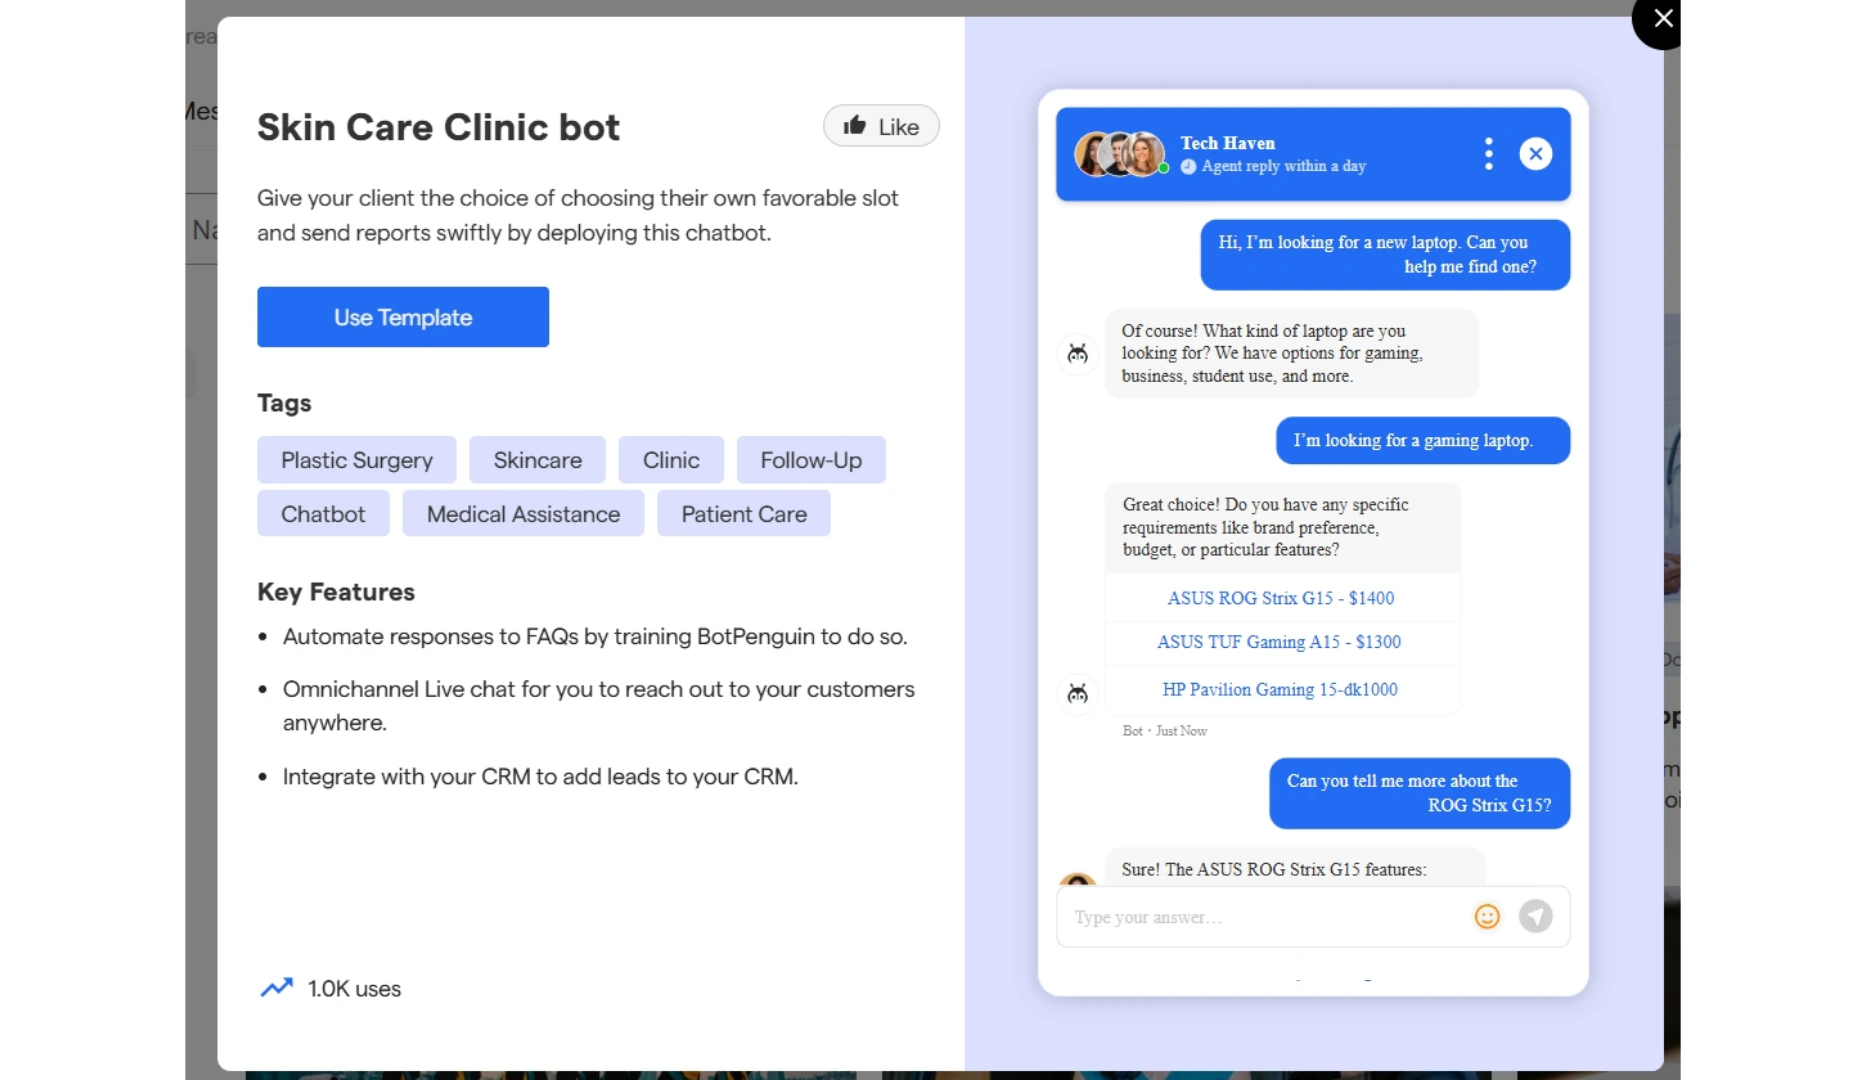The height and width of the screenshot is (1080, 1866).
Task: Click the bot avatar beside 'Of course!' message
Action: click(x=1077, y=354)
